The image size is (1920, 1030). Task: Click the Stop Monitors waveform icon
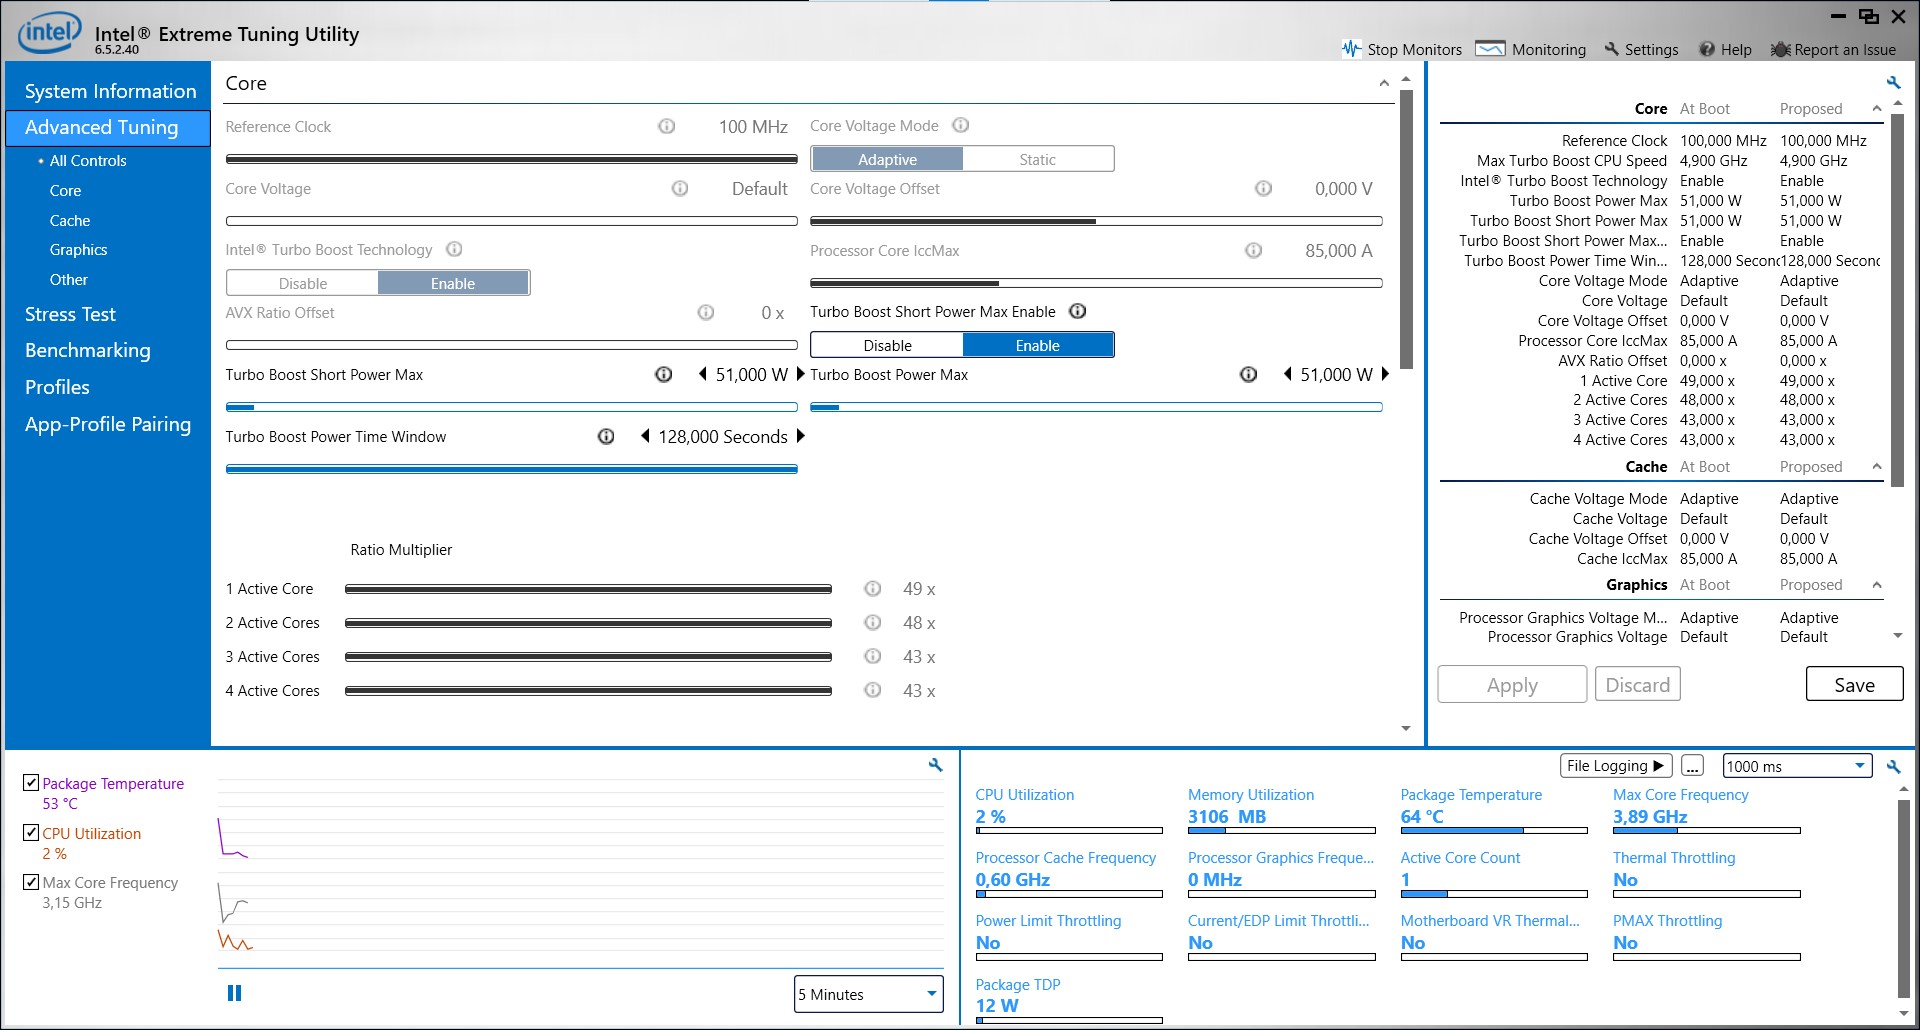pyautogui.click(x=1351, y=49)
